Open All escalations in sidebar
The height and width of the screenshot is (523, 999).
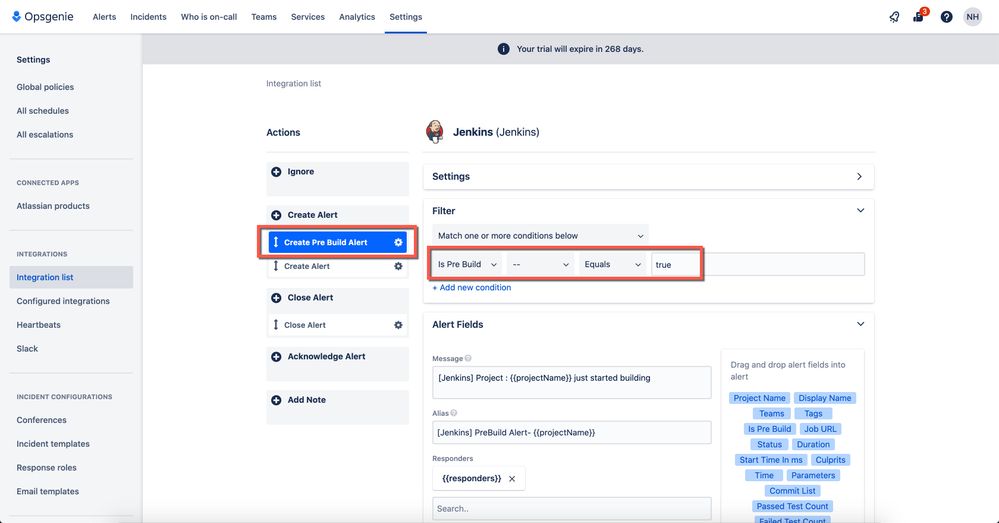[45, 134]
